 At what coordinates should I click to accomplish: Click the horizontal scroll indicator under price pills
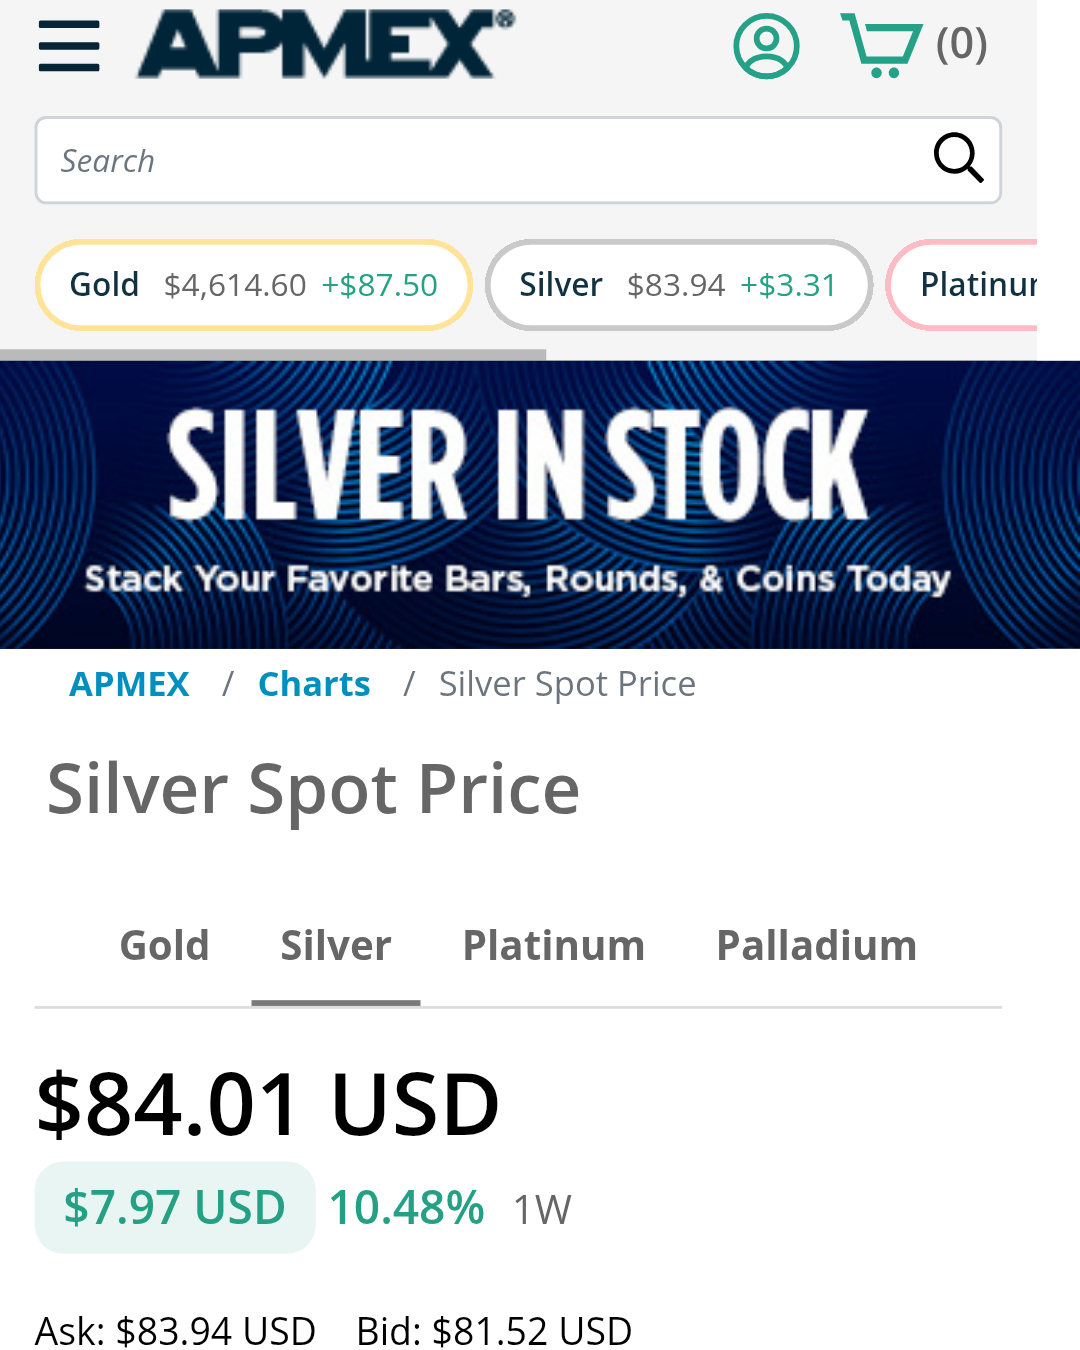(273, 354)
